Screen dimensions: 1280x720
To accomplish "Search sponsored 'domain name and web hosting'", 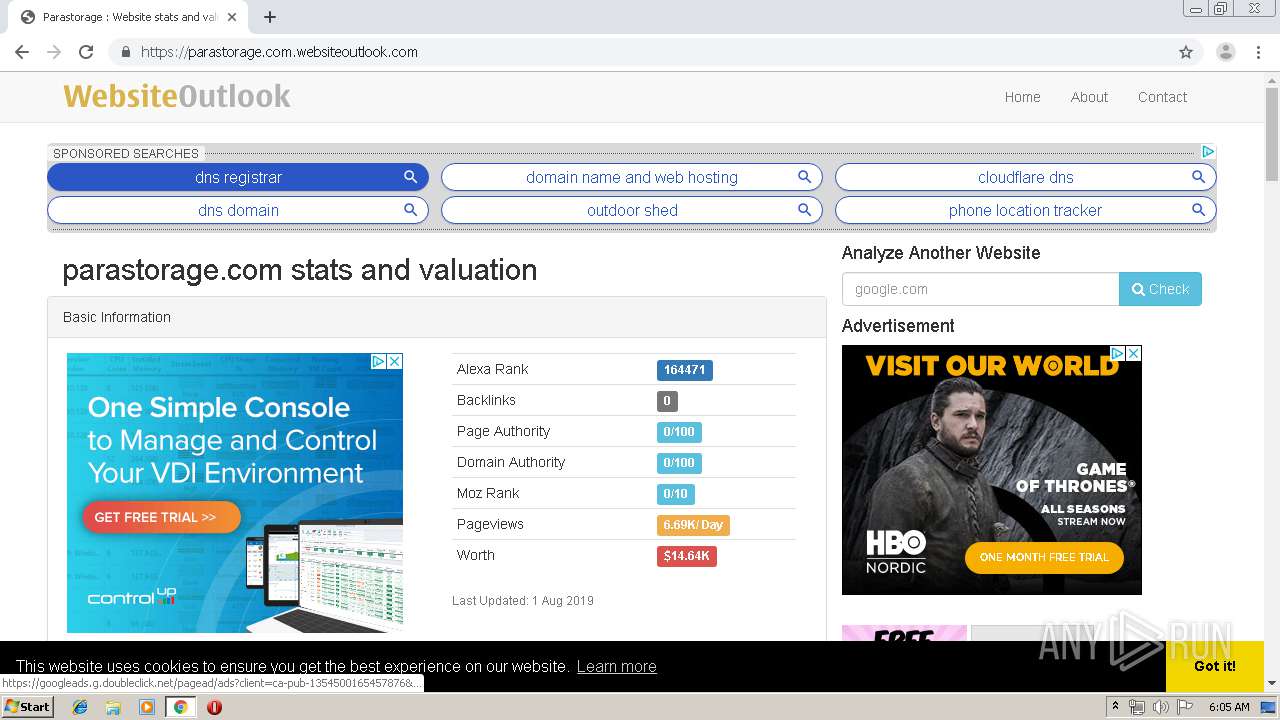I will click(x=632, y=177).
